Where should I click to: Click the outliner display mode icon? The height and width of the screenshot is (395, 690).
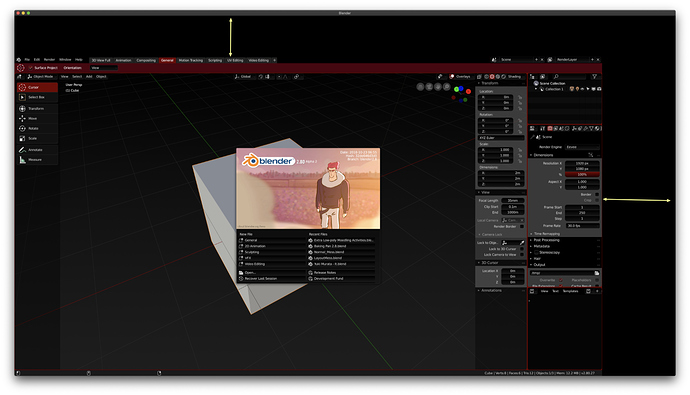click(543, 77)
